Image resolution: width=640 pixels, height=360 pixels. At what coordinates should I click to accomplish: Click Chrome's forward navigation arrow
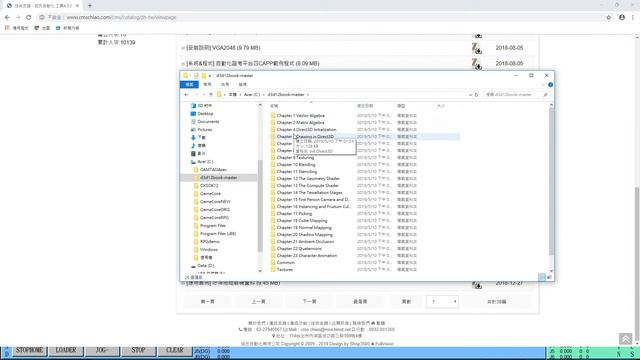point(18,18)
